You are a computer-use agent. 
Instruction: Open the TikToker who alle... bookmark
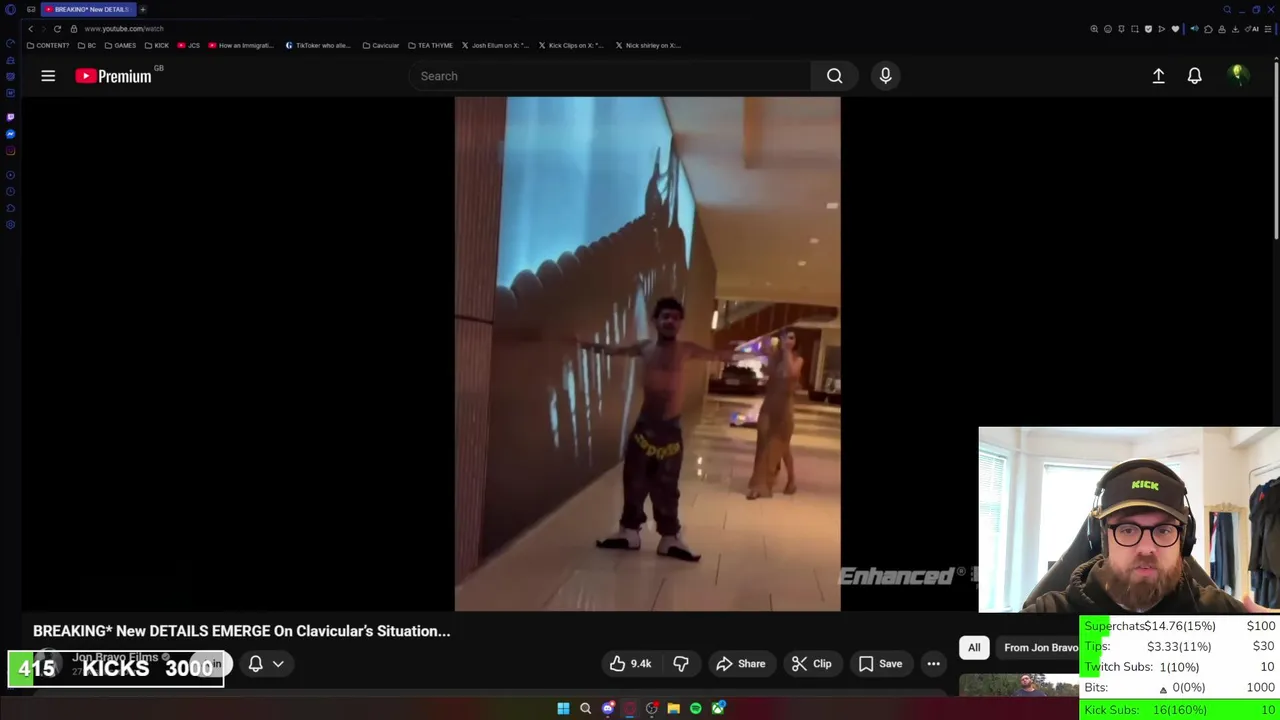(x=318, y=45)
